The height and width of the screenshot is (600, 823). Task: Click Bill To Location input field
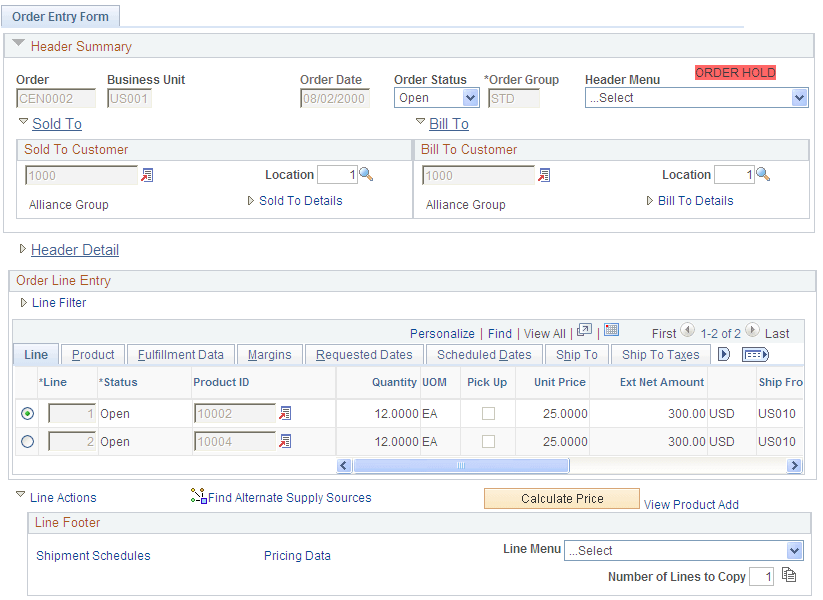pos(734,174)
